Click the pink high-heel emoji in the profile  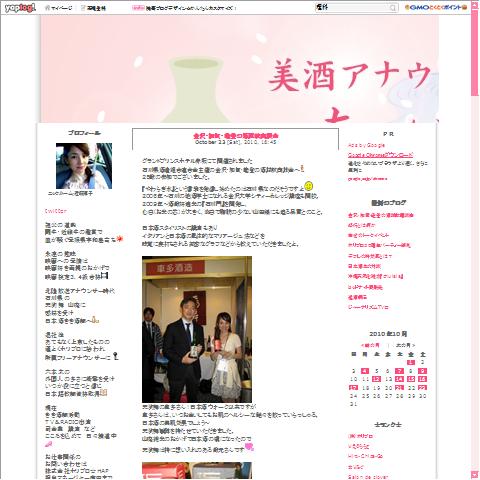coord(48,444)
